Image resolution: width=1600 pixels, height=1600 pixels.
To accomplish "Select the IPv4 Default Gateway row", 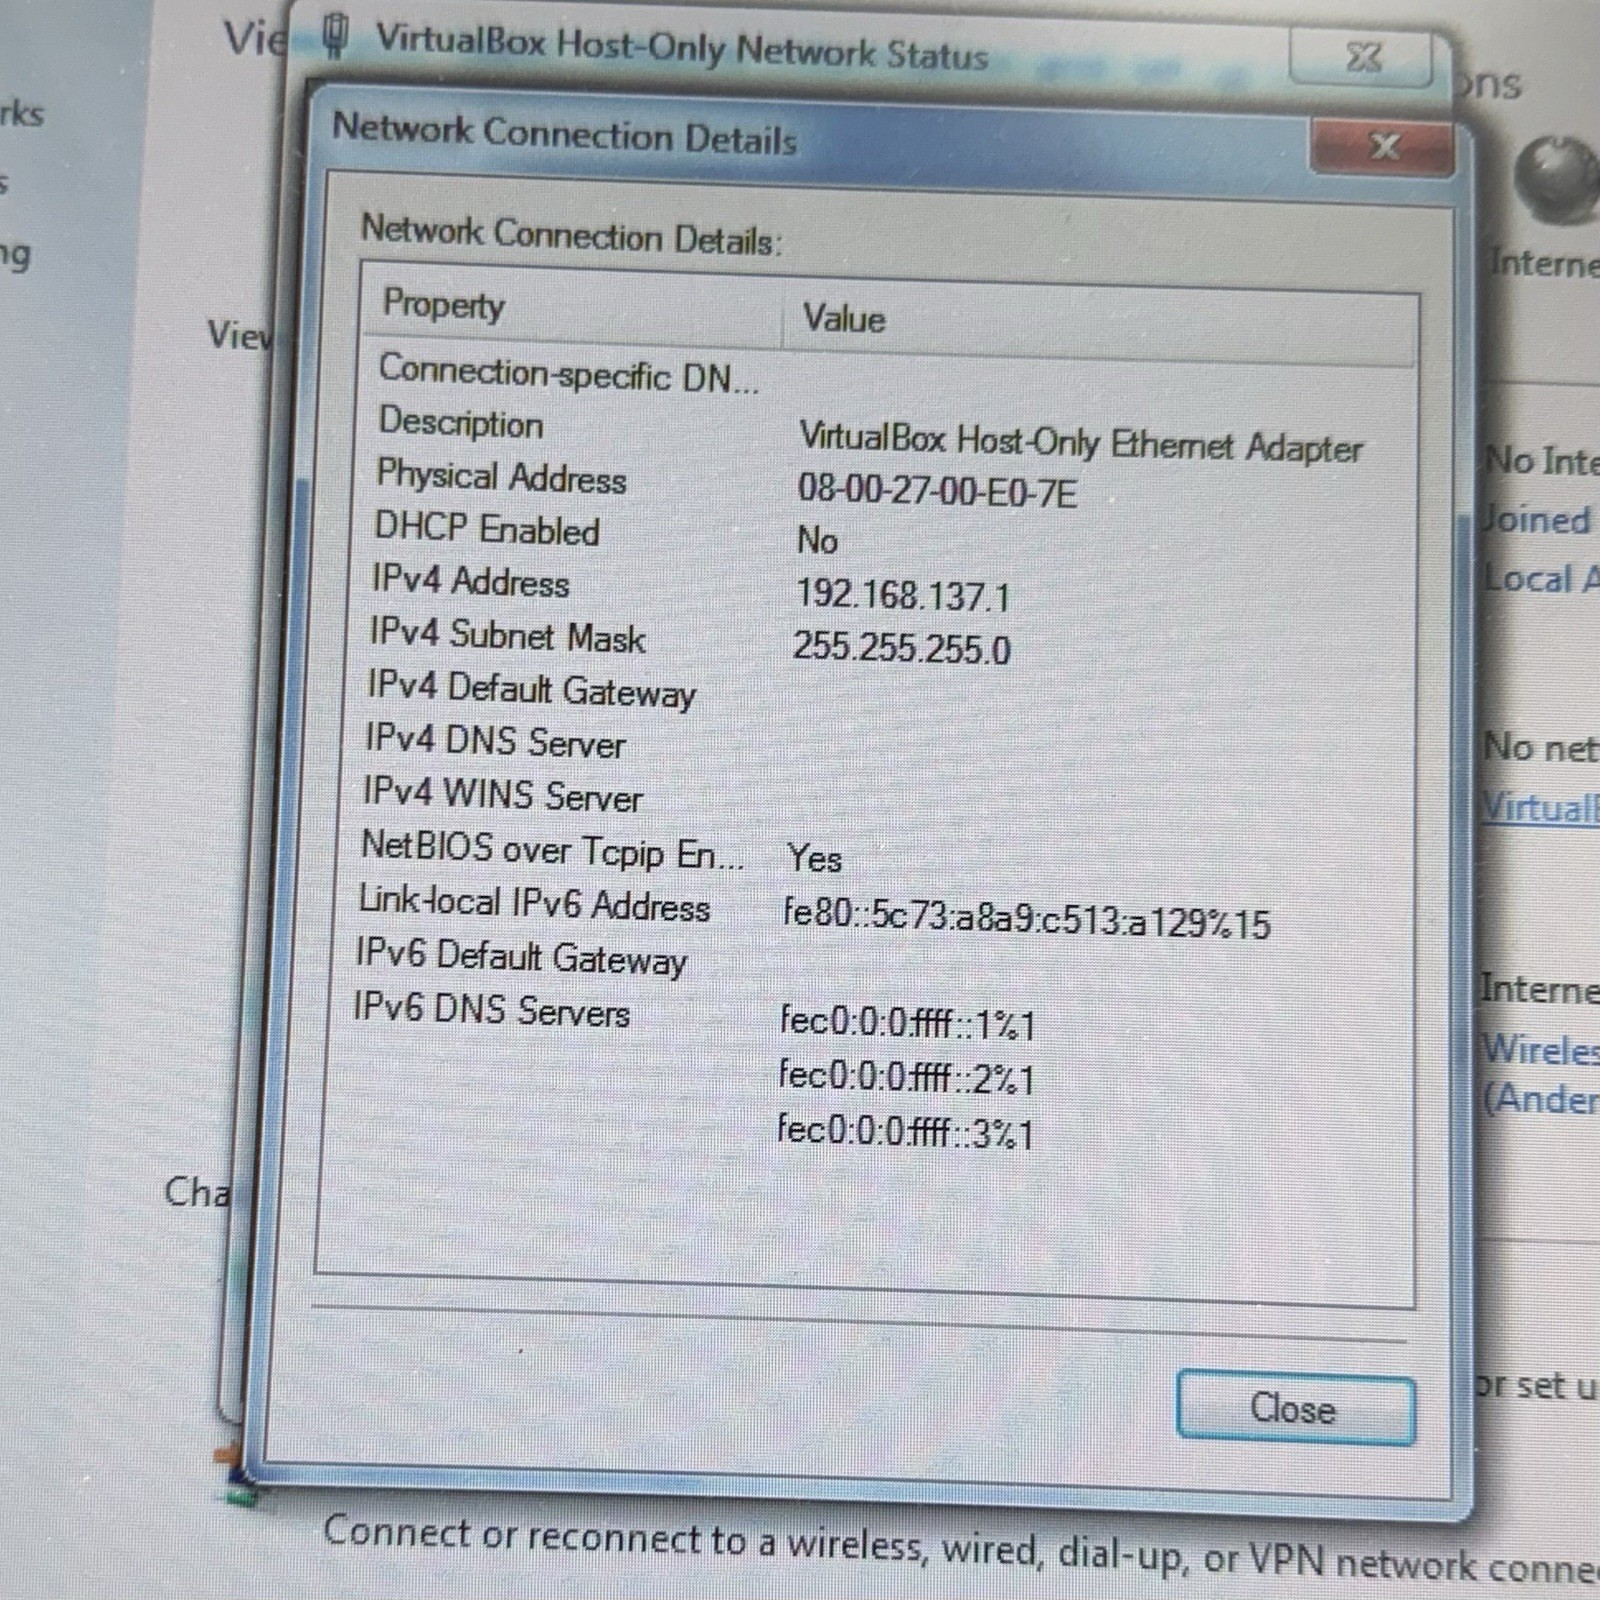I will pos(531,690).
